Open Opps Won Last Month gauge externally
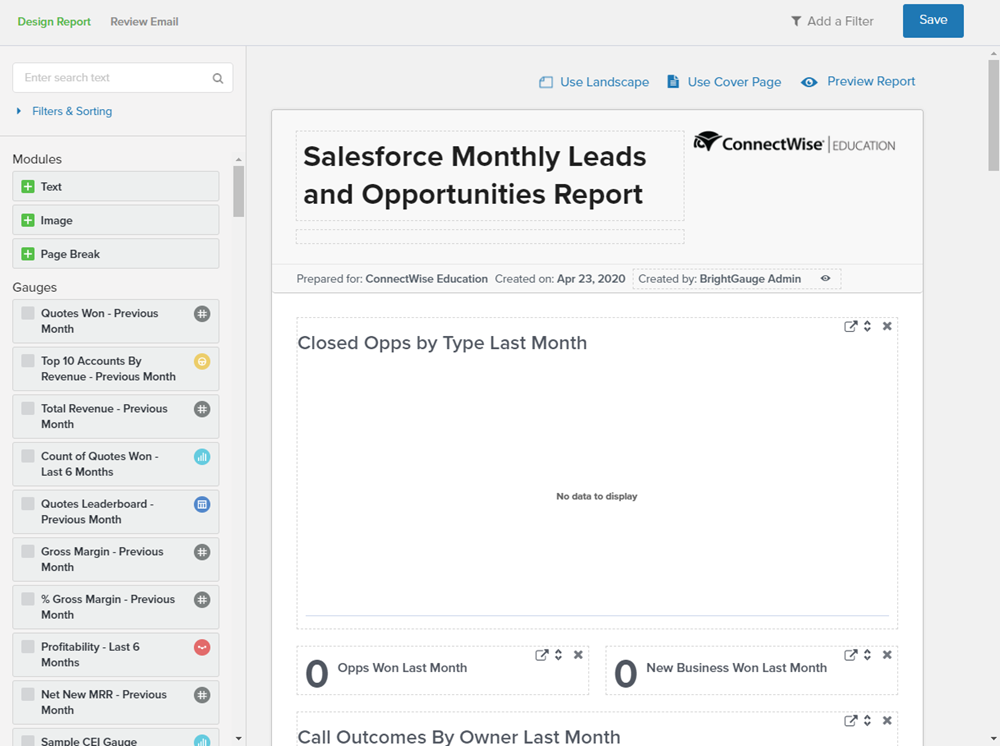The image size is (1000, 746). [x=541, y=655]
